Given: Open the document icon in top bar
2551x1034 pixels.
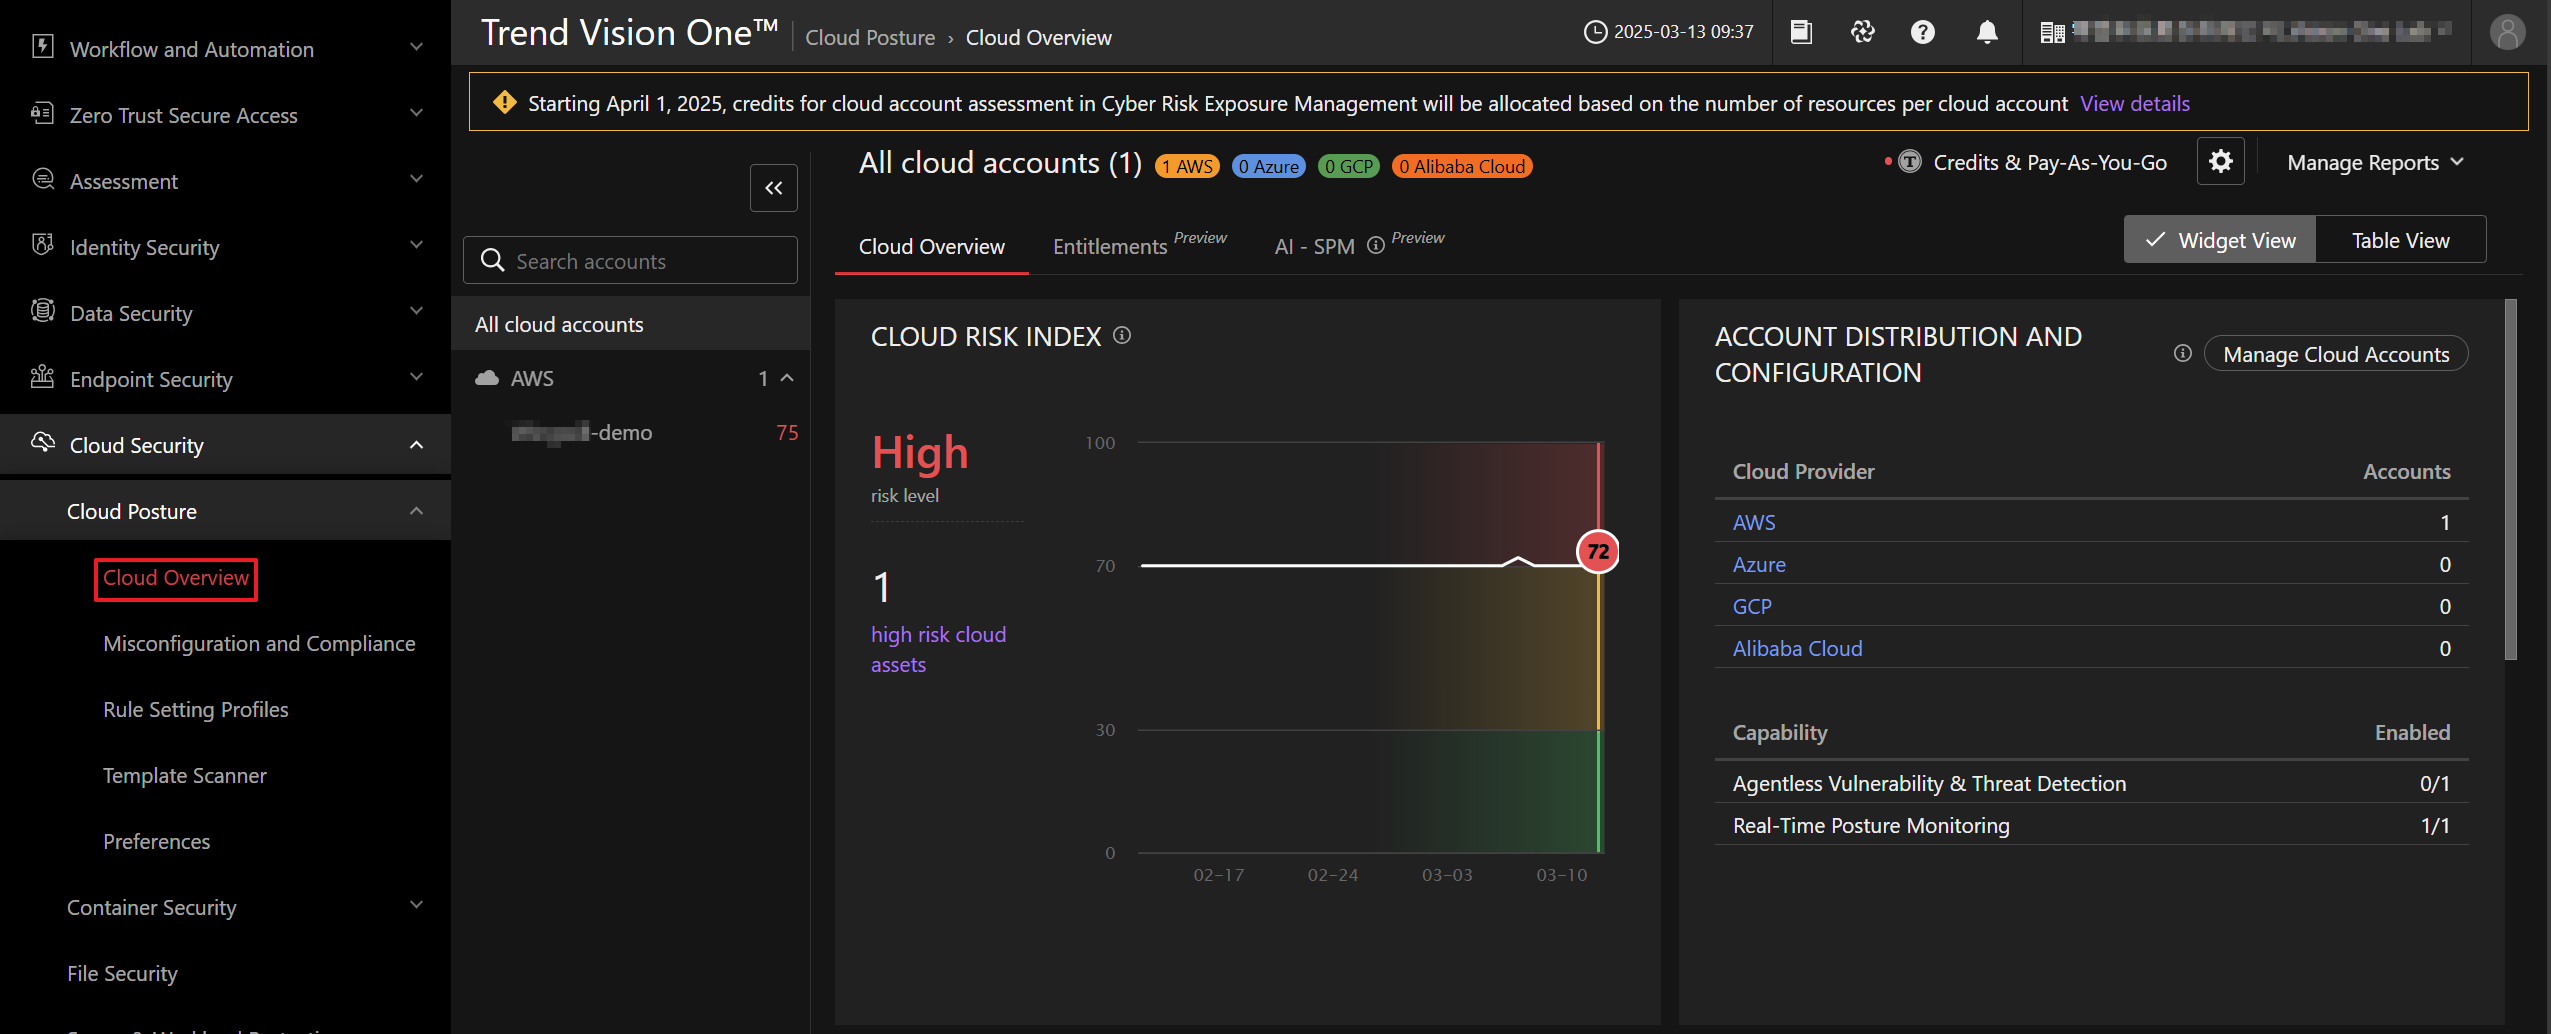Looking at the screenshot, I should click(x=1800, y=33).
